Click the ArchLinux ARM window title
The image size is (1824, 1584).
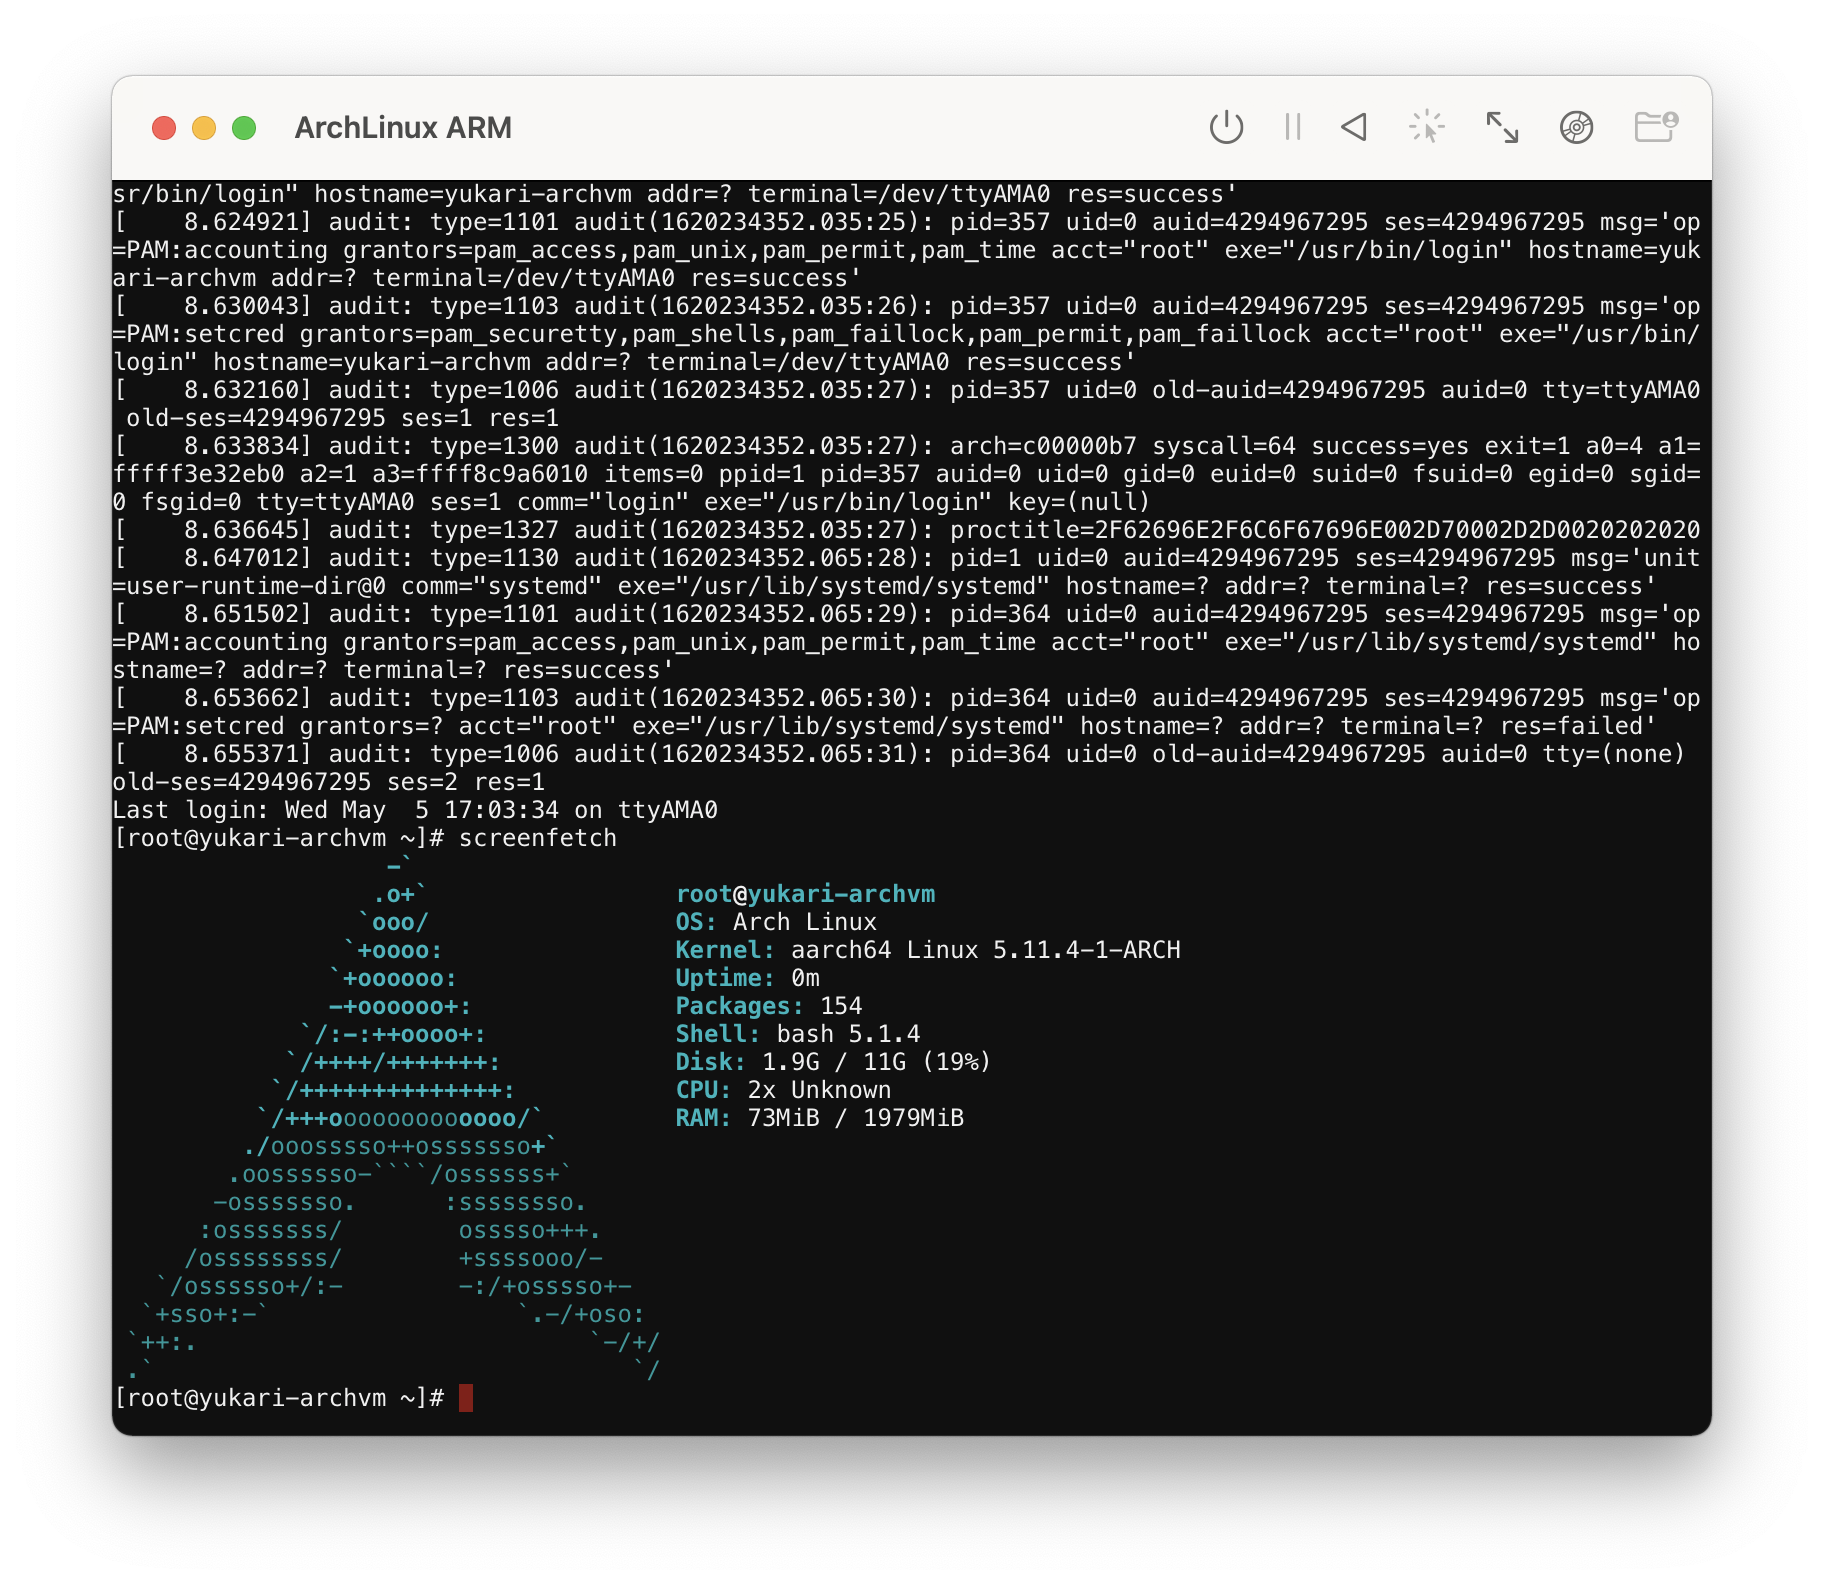click(x=403, y=128)
